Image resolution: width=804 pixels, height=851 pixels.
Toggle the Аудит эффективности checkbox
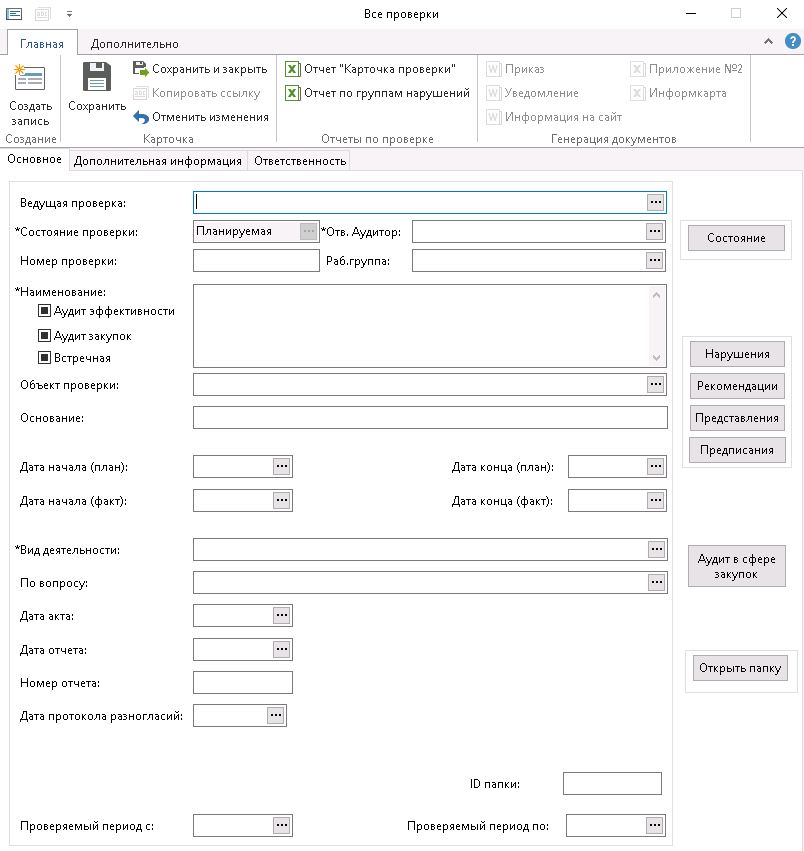pyautogui.click(x=45, y=310)
